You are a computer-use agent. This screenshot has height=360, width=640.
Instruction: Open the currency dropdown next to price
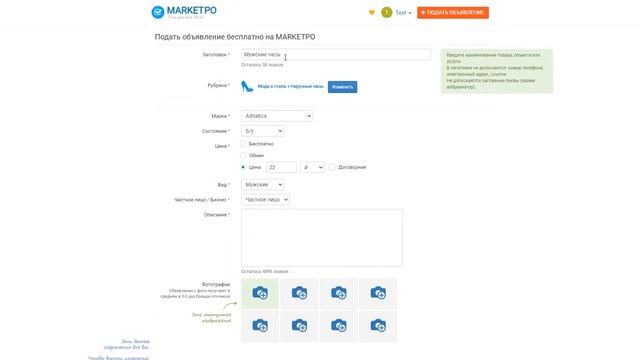313,167
